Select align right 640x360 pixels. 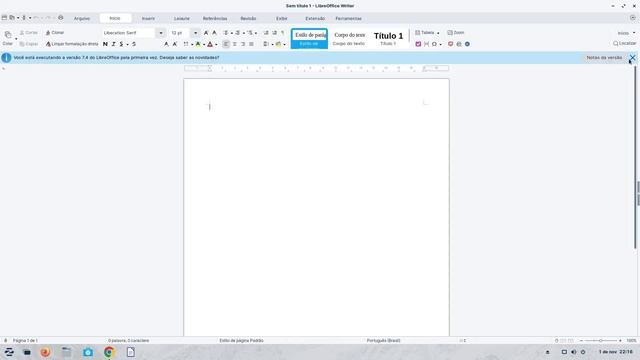click(x=243, y=44)
